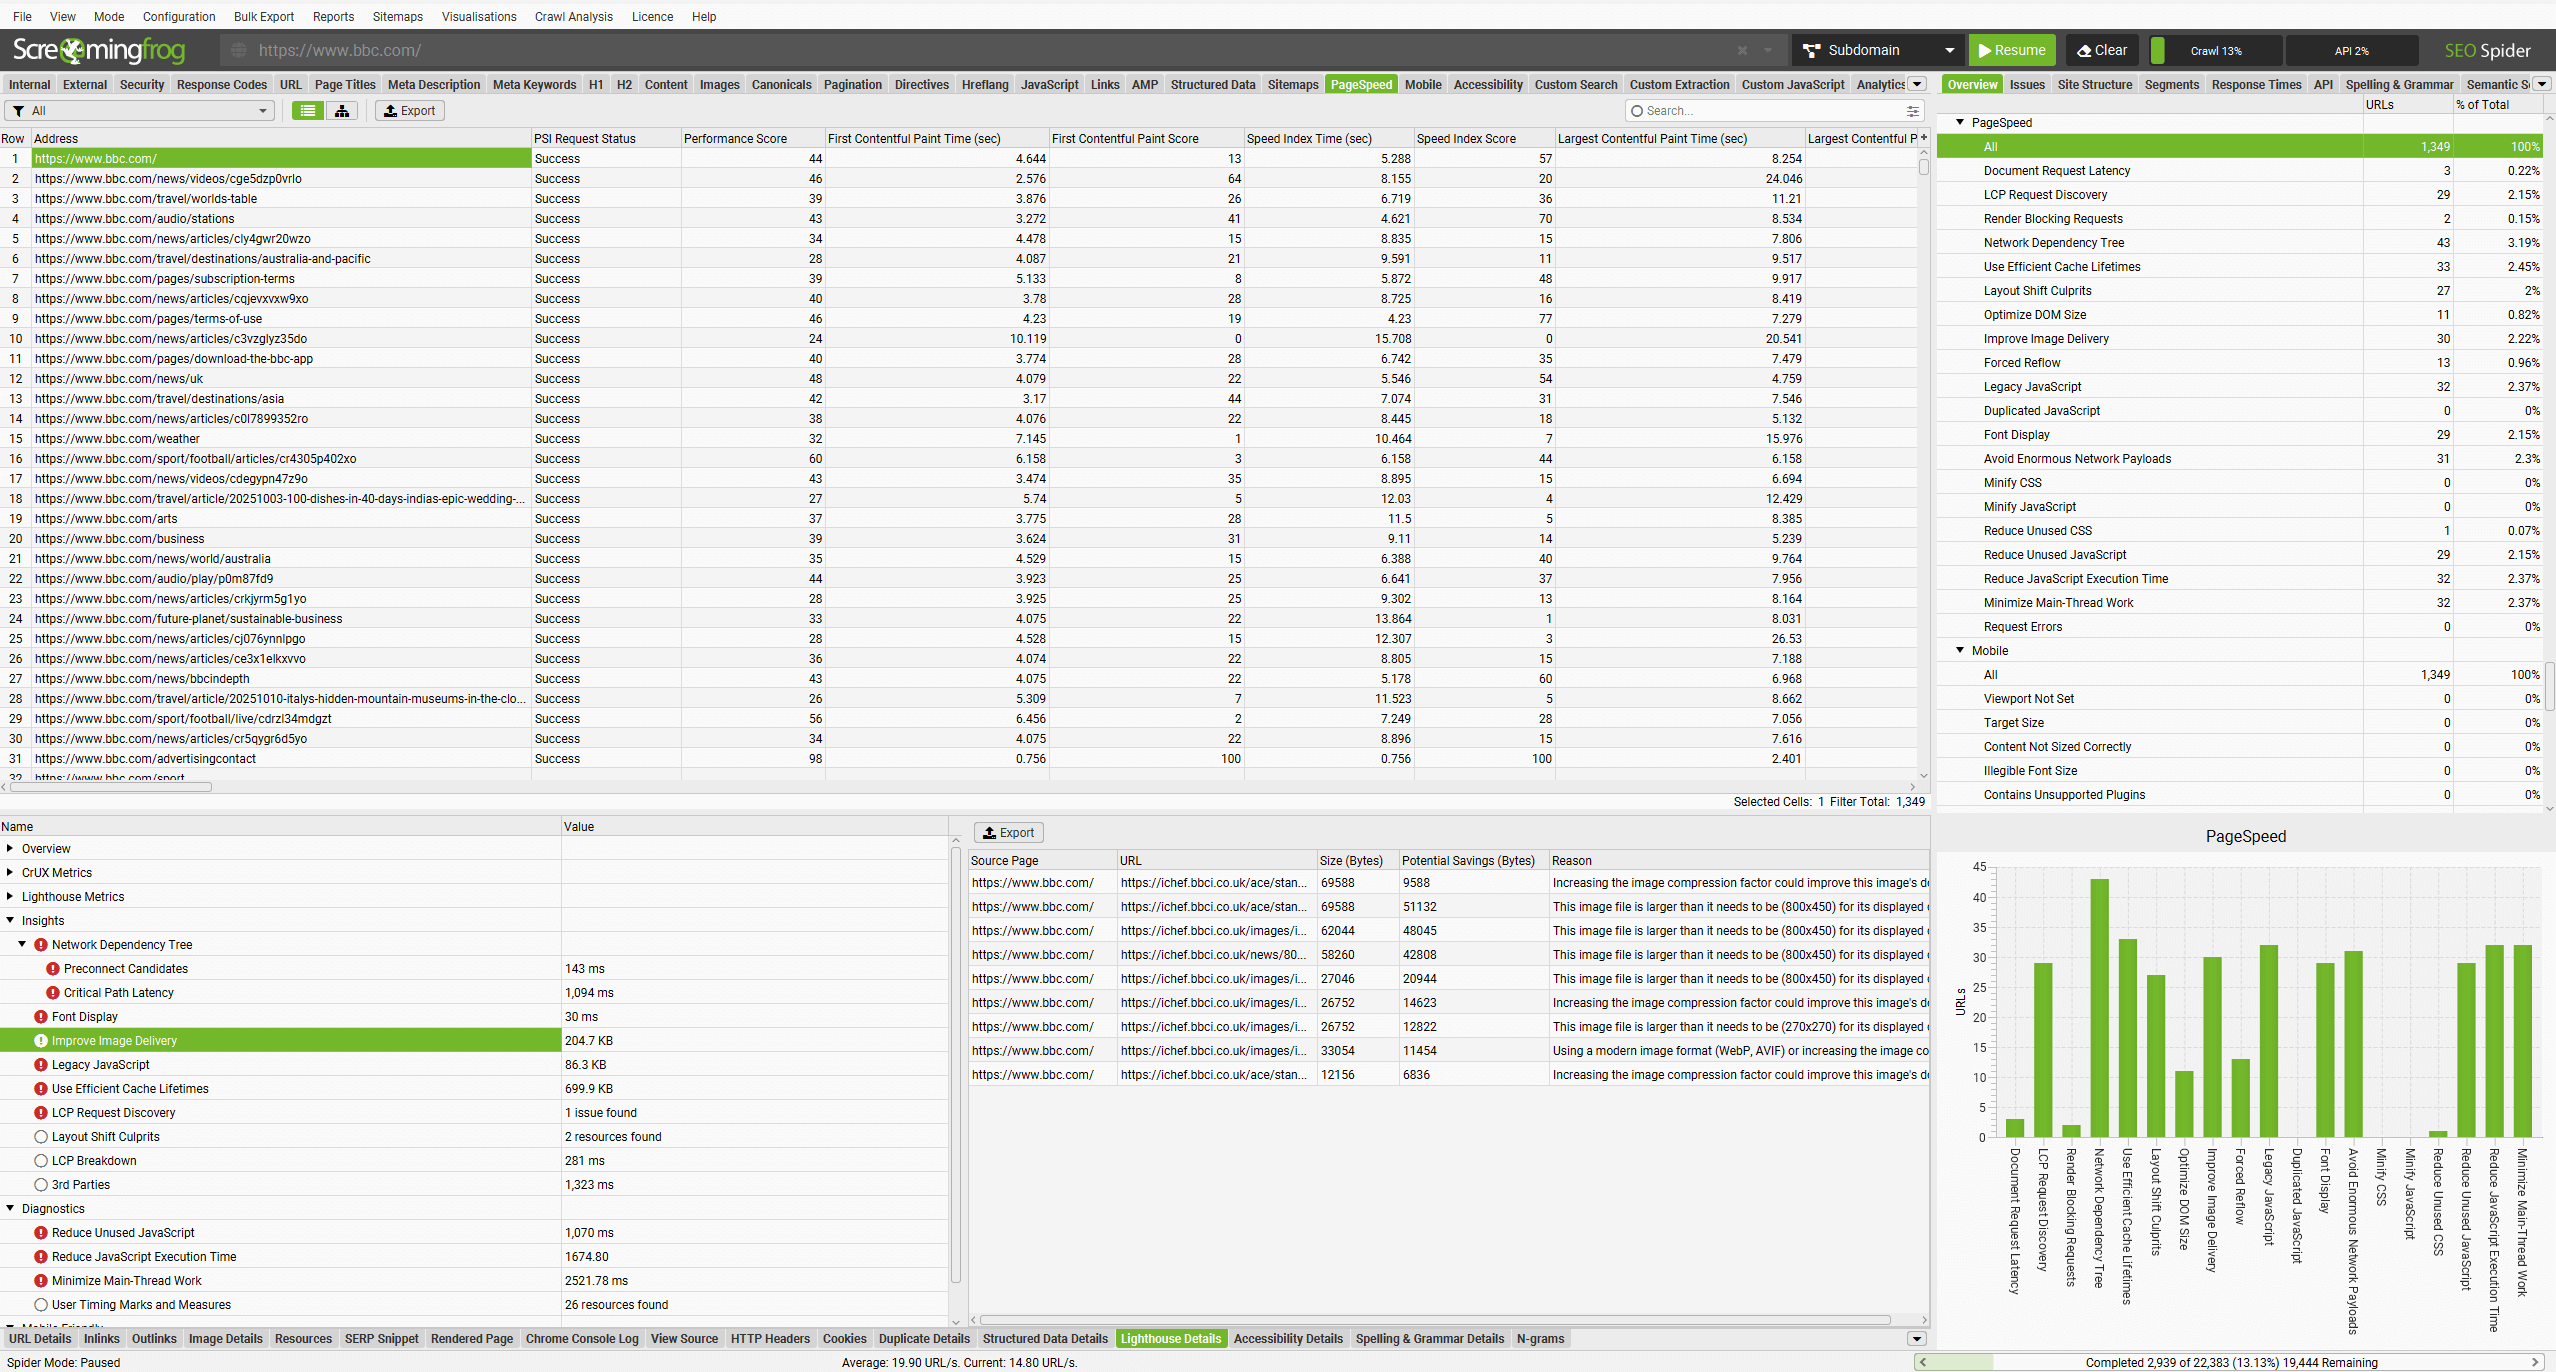This screenshot has width=2556, height=1372.
Task: Select the circle indicator next to 3rd Parties
Action: [41, 1184]
